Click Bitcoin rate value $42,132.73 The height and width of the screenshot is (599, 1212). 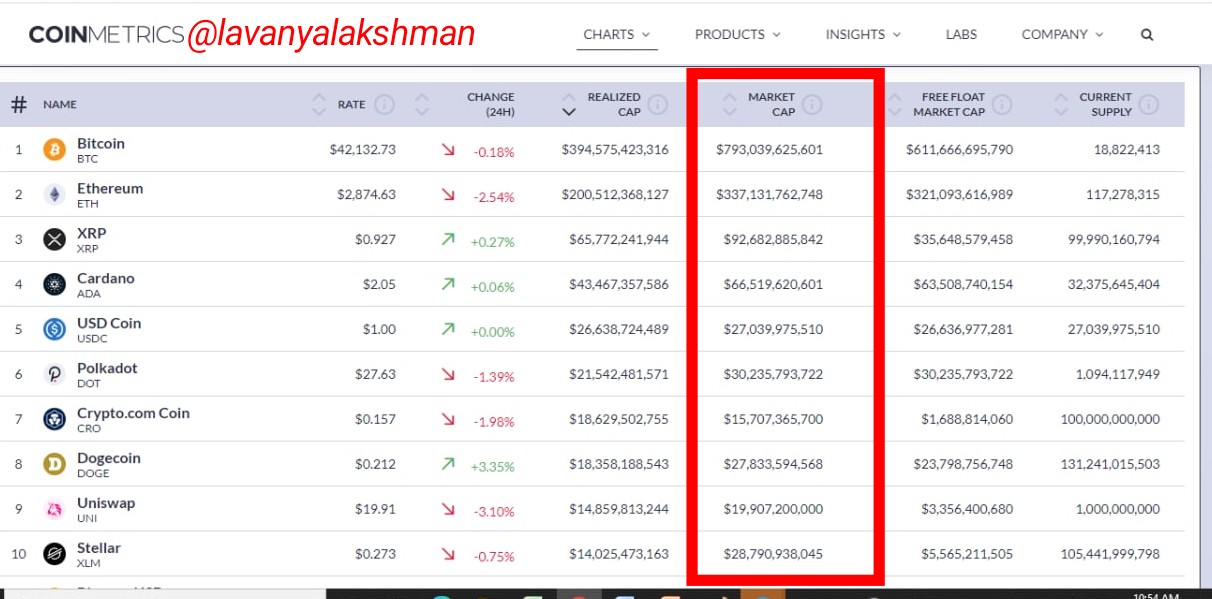coord(362,150)
